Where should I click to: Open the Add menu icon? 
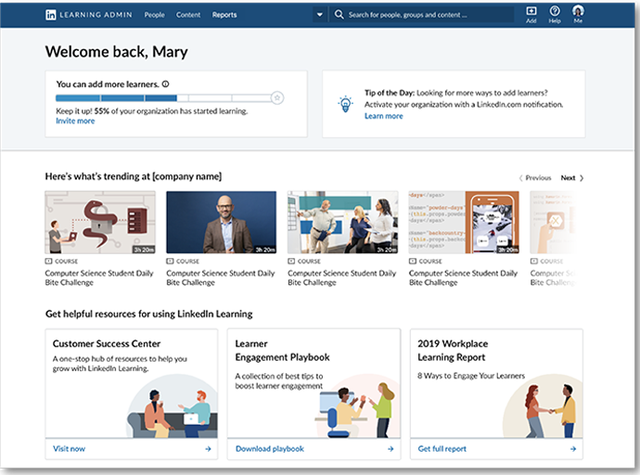click(531, 11)
